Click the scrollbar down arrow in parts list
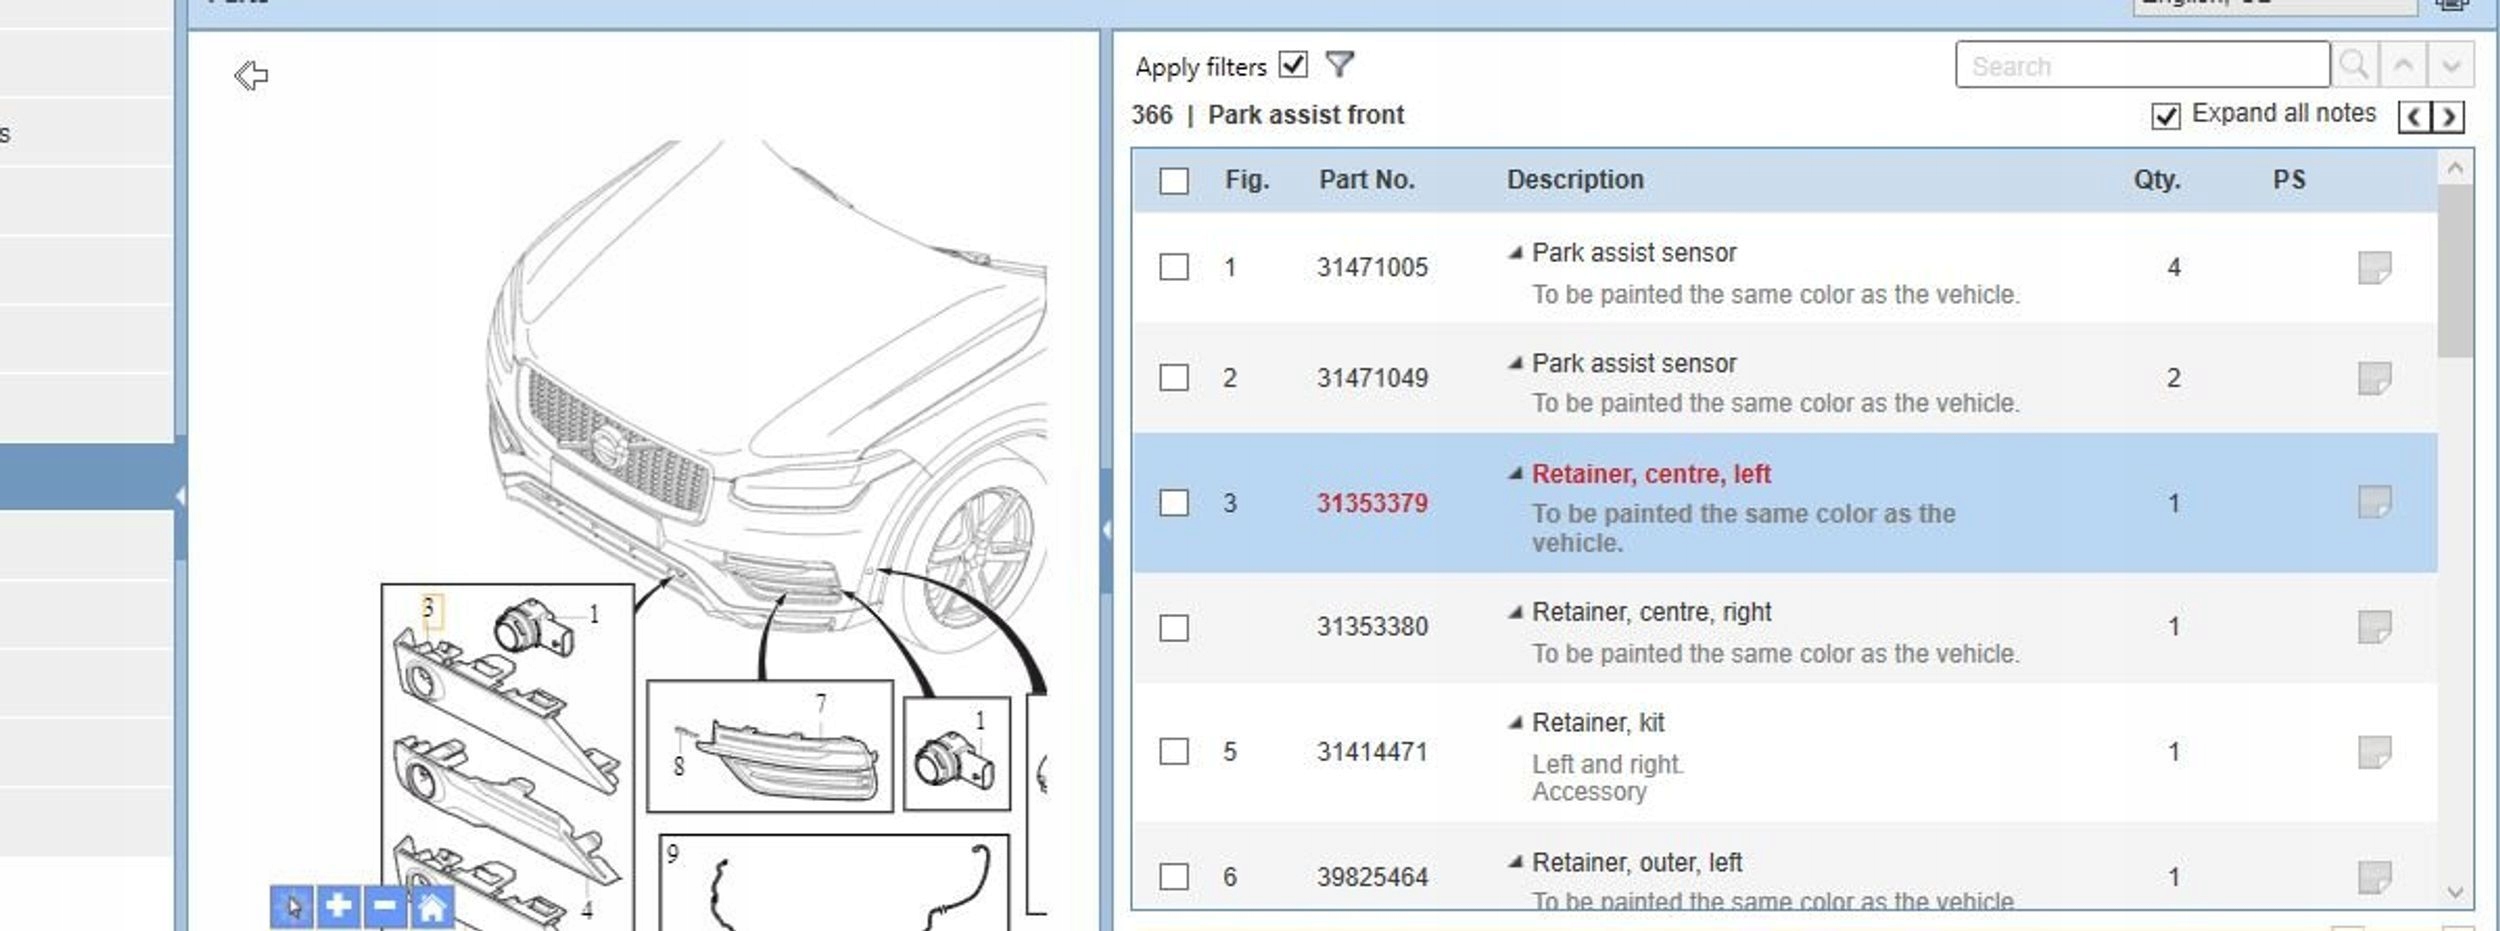2500x931 pixels. tap(2455, 892)
